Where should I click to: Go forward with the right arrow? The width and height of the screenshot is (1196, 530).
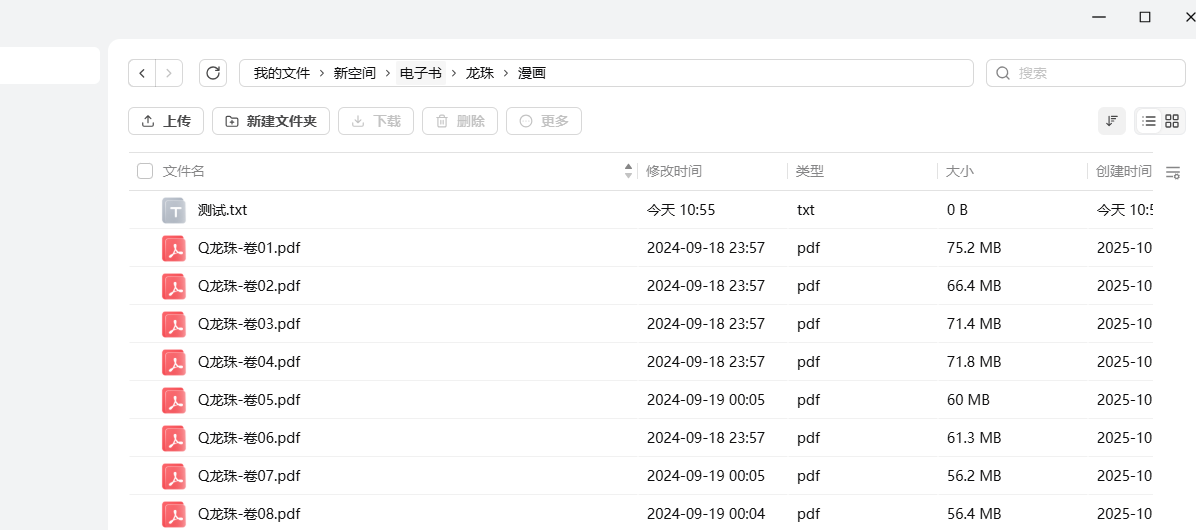pos(169,73)
